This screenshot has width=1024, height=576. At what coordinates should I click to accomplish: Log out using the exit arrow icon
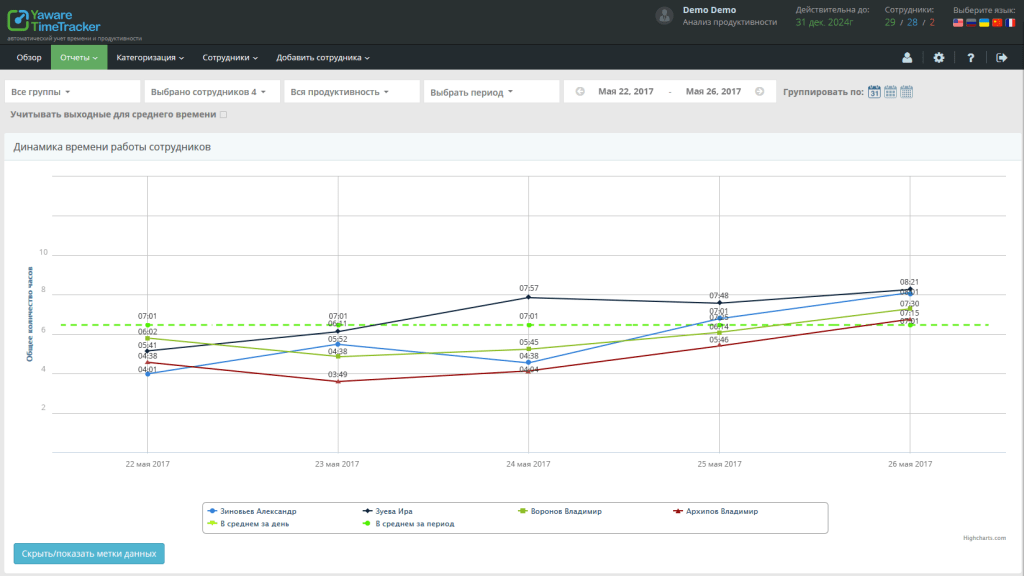tap(1002, 58)
